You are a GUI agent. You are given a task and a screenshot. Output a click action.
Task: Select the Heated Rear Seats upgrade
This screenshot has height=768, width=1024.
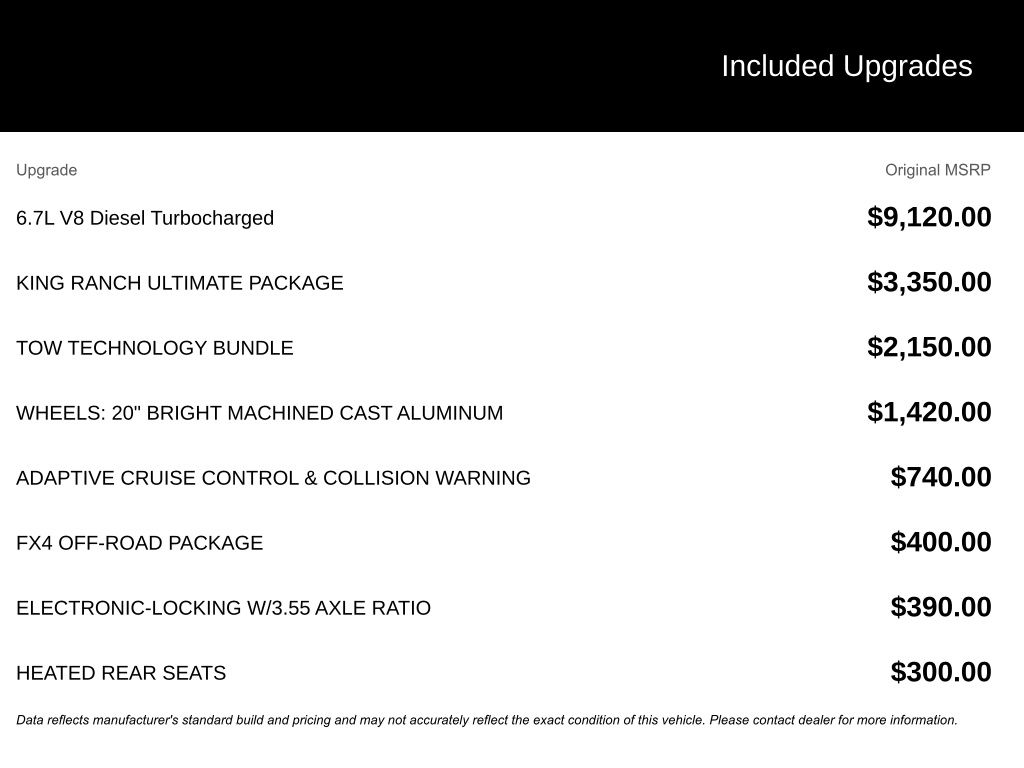[121, 673]
